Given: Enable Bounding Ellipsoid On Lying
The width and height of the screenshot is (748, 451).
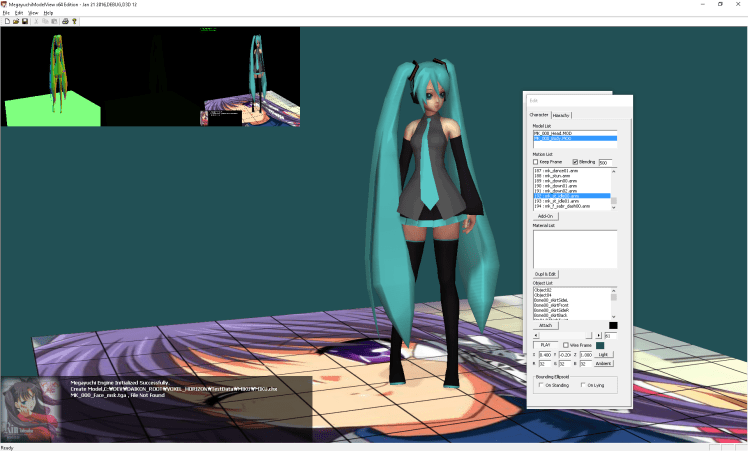Looking at the screenshot, I should point(583,385).
